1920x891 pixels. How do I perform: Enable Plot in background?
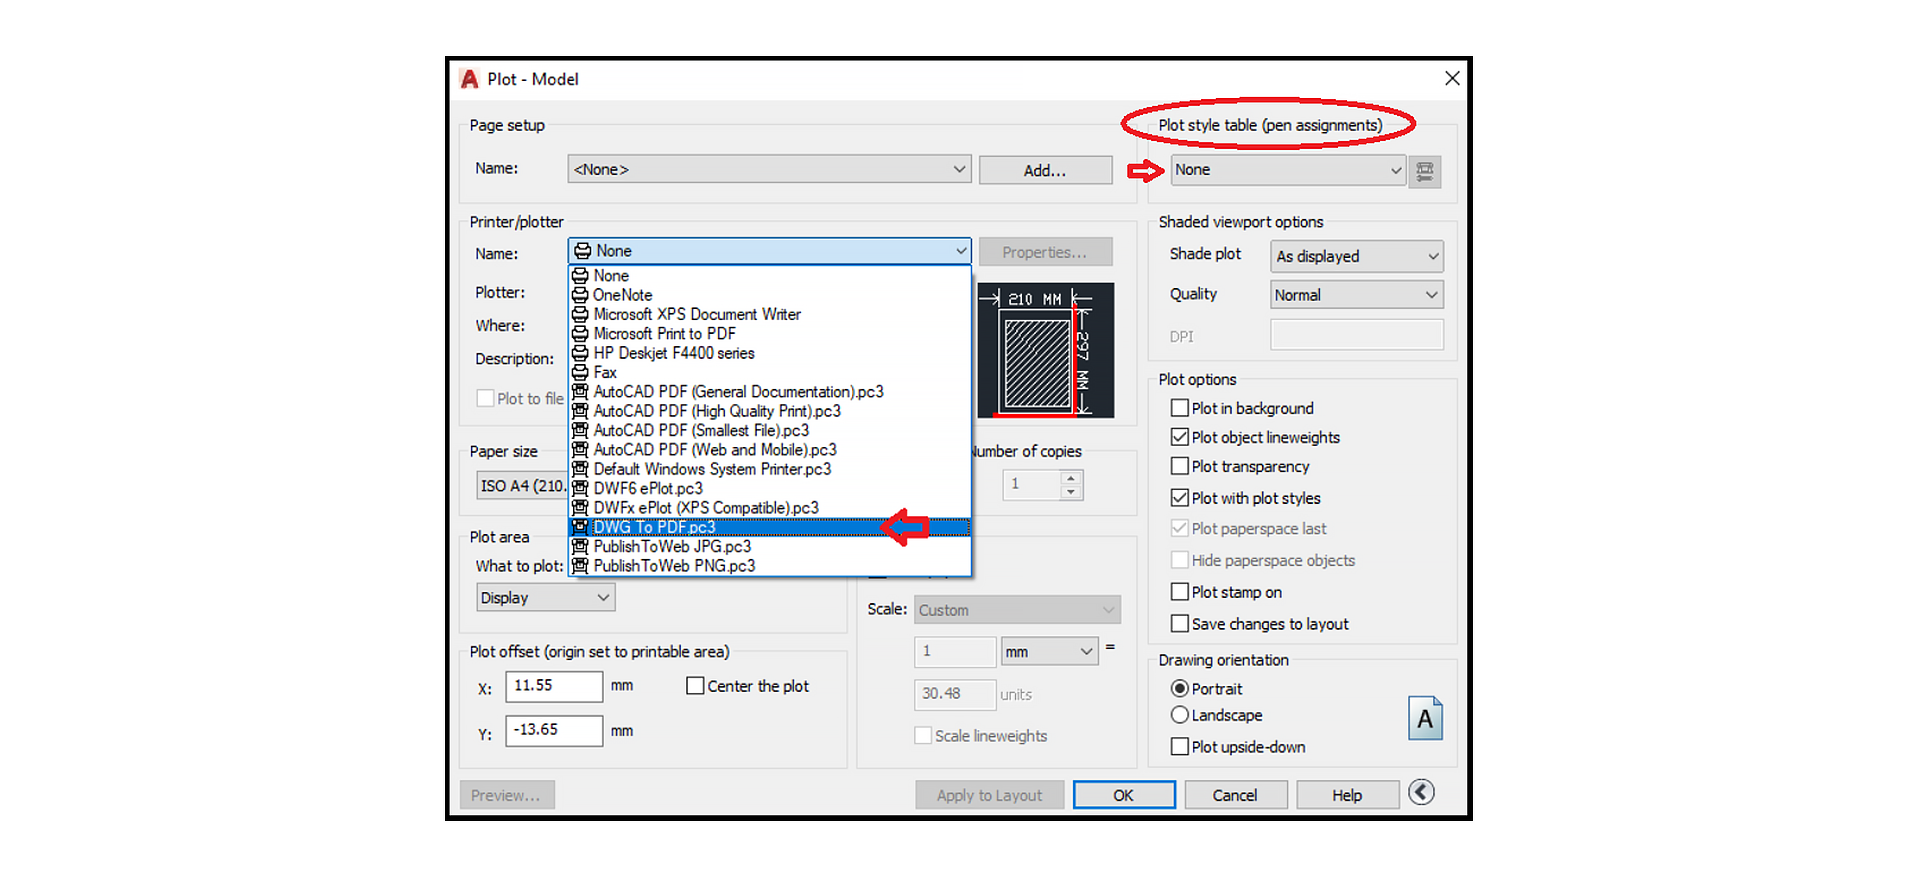[1180, 408]
